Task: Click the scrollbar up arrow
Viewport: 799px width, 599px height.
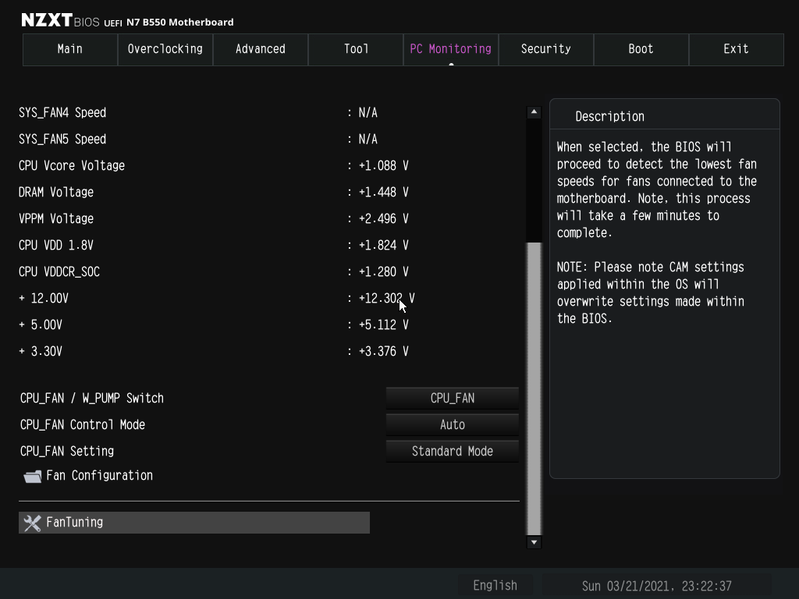Action: [x=534, y=112]
